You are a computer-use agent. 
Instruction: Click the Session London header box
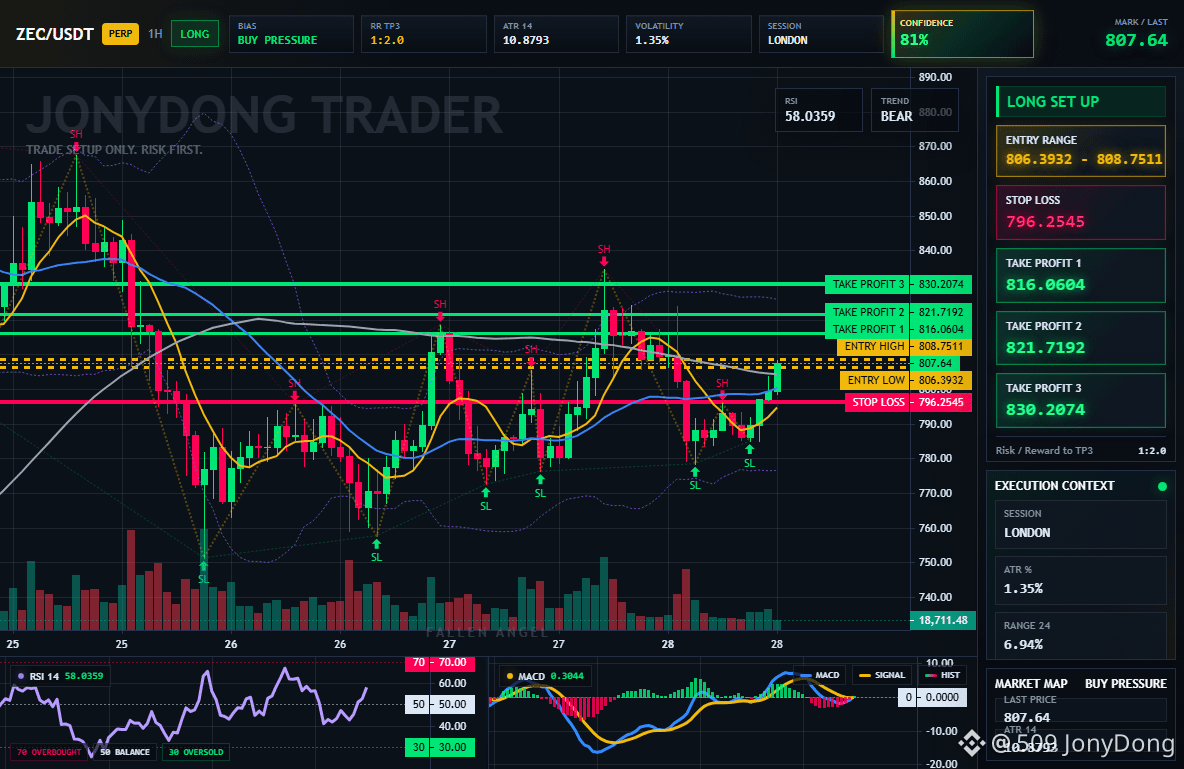[821, 34]
